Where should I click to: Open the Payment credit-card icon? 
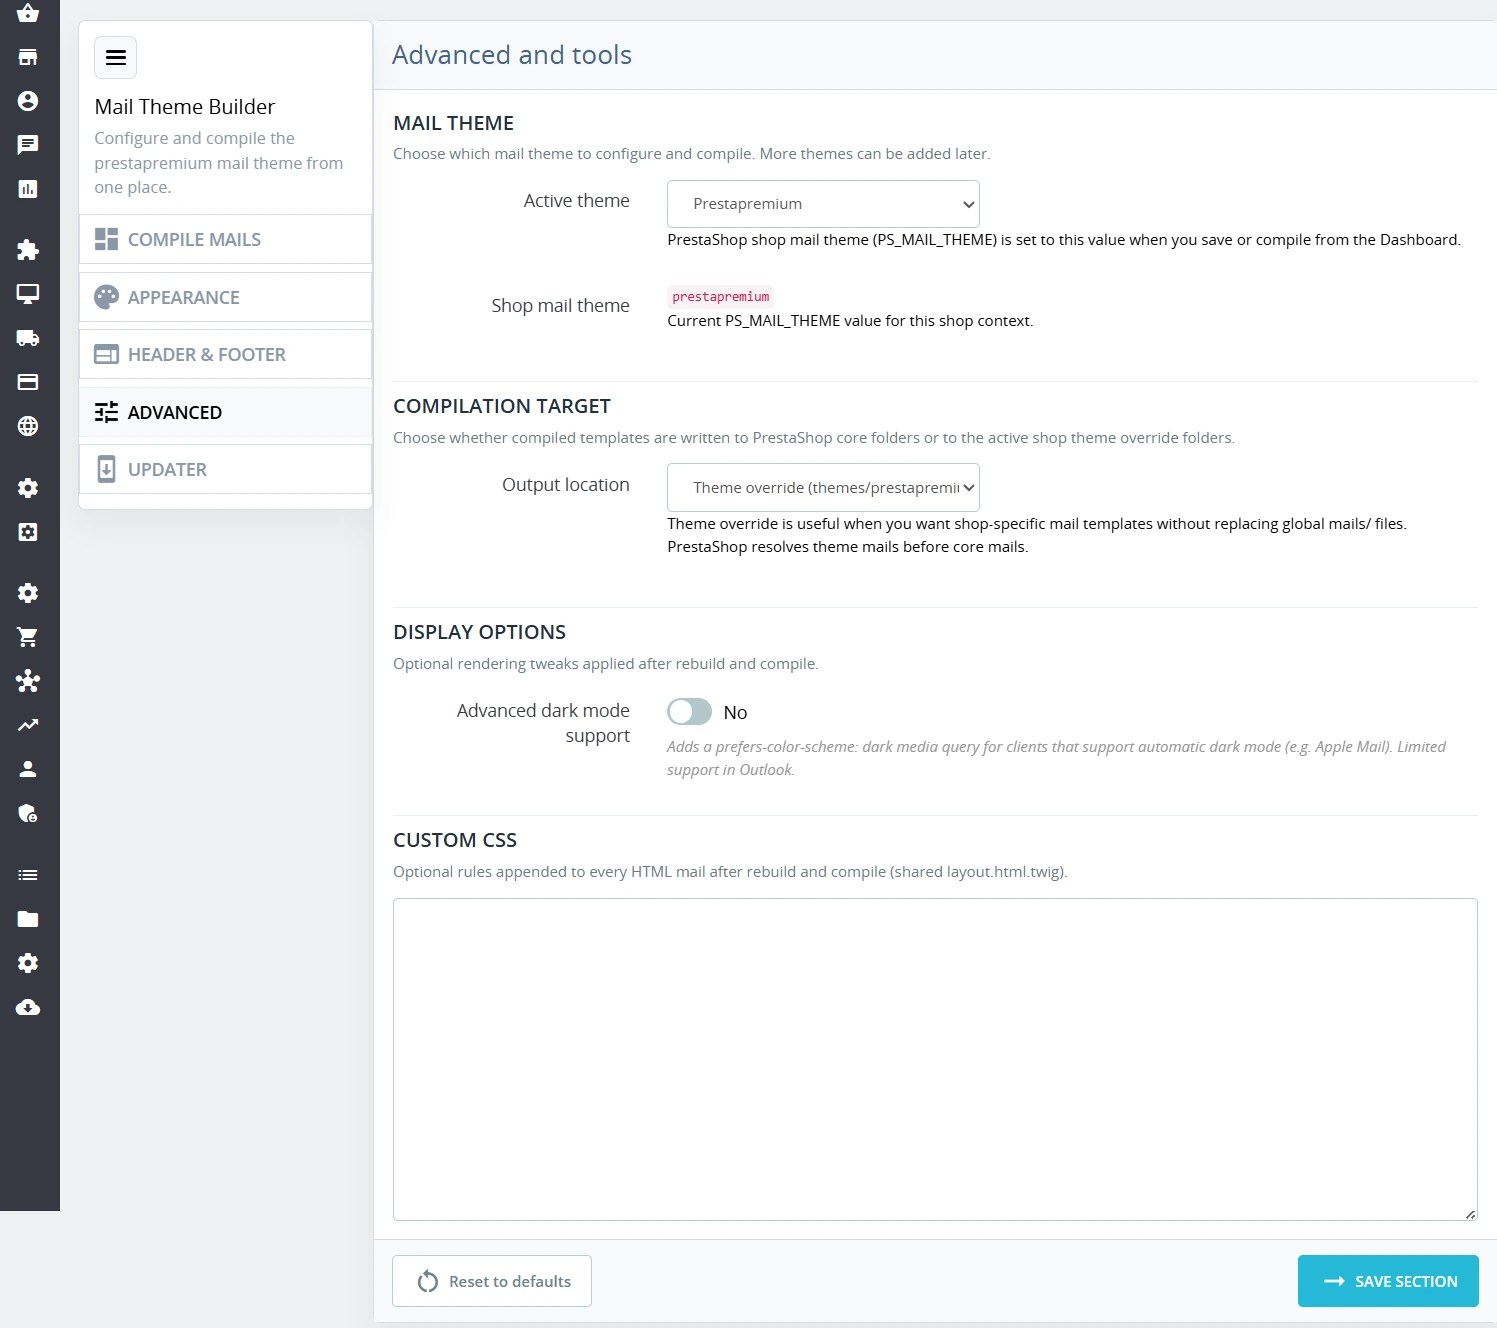pyautogui.click(x=28, y=382)
